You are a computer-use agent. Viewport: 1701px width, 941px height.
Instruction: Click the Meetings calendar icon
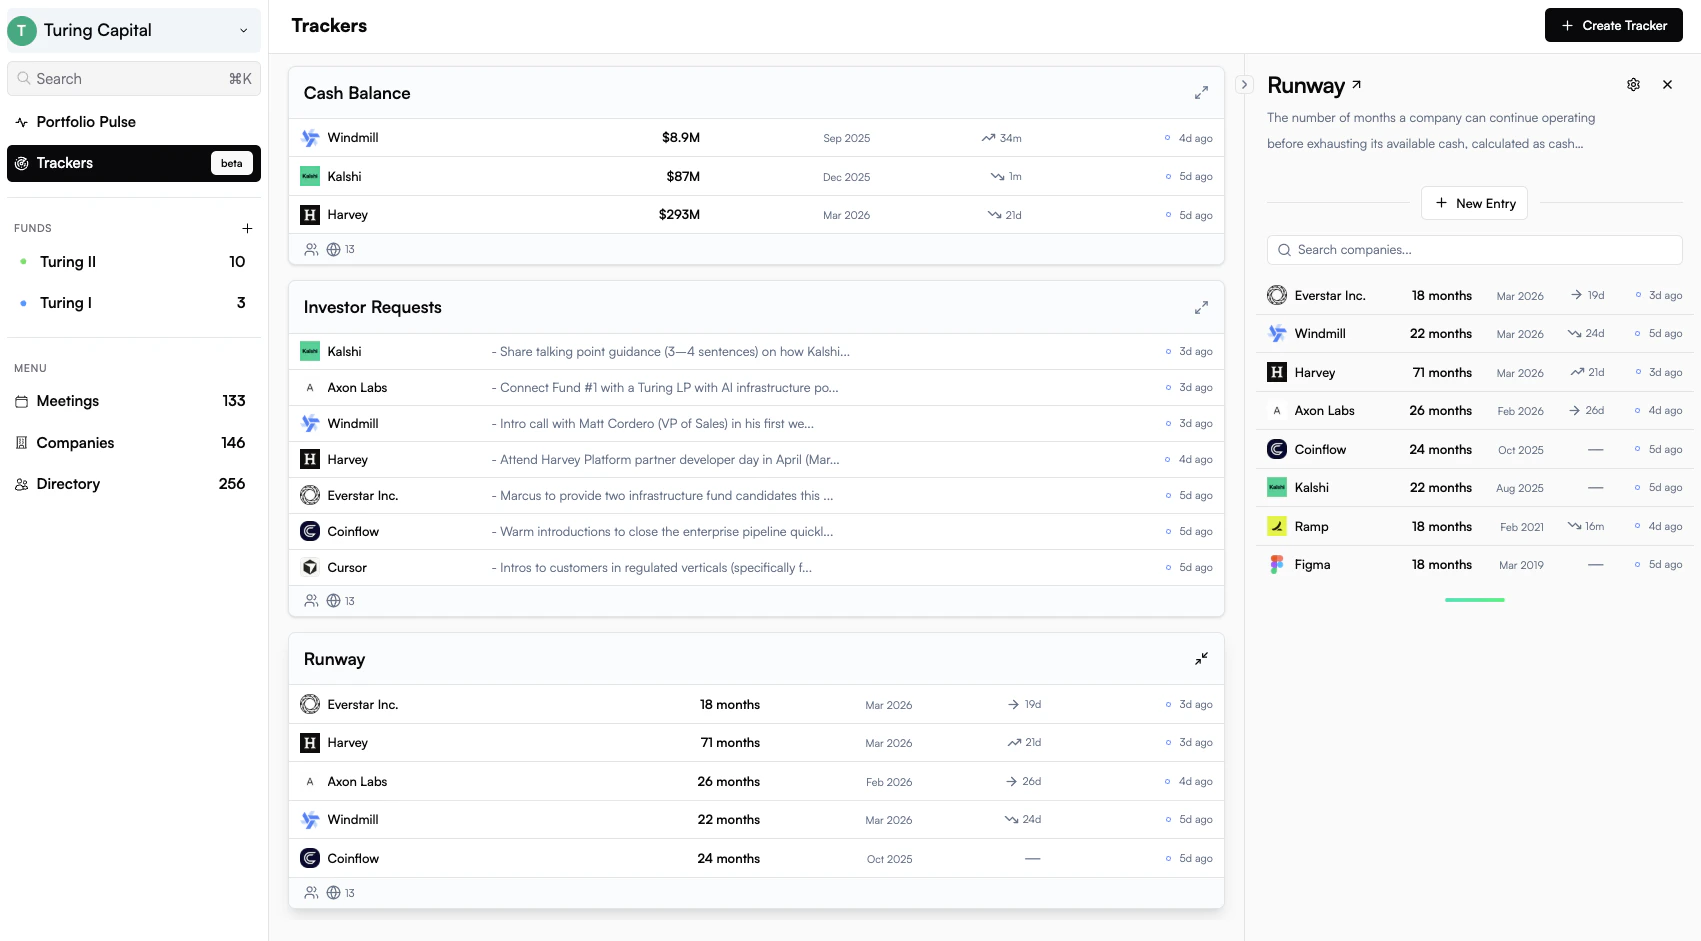[x=22, y=401]
